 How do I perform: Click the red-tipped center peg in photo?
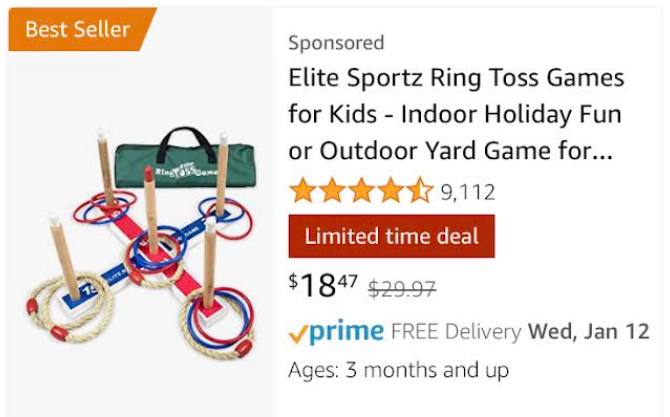pyautogui.click(x=150, y=210)
